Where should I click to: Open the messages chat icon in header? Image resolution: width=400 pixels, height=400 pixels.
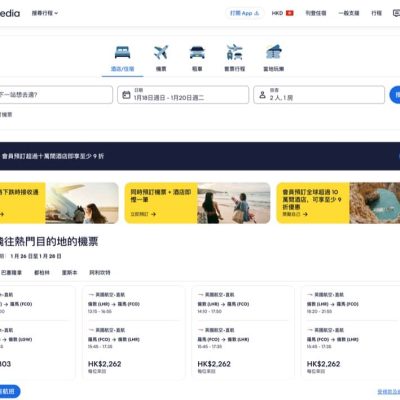396,13
